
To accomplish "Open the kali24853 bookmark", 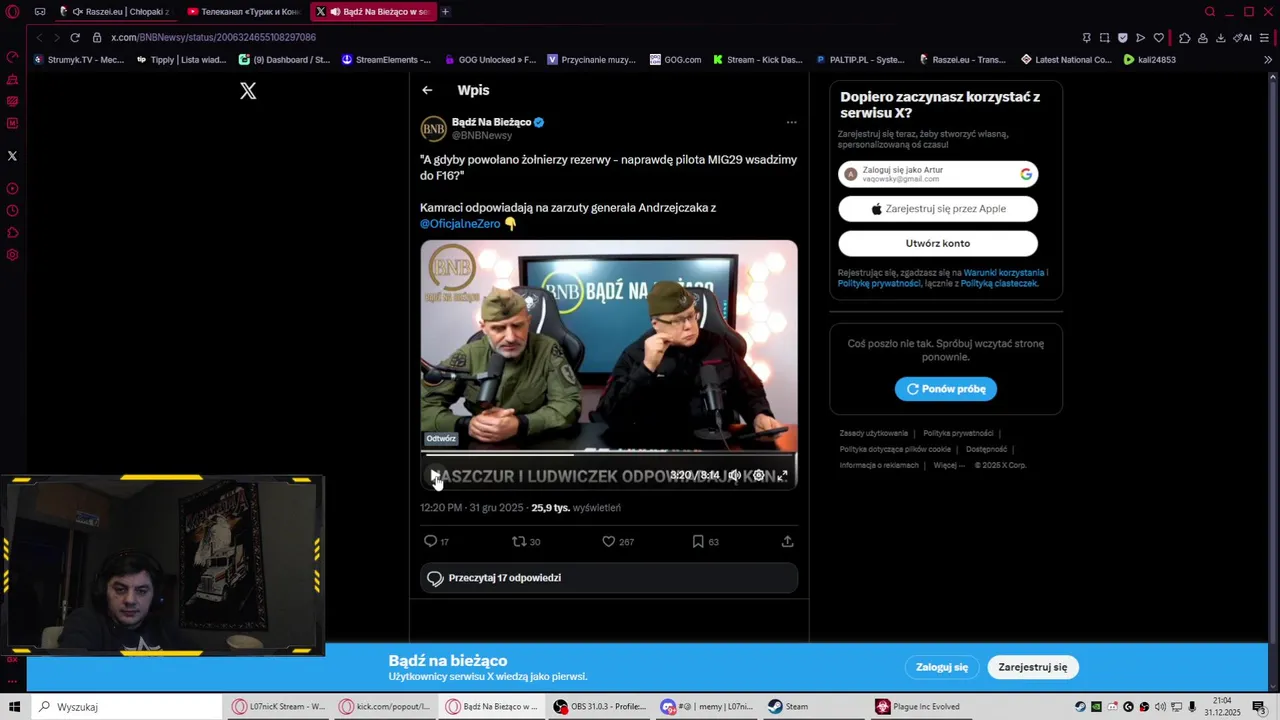I will click(1150, 60).
